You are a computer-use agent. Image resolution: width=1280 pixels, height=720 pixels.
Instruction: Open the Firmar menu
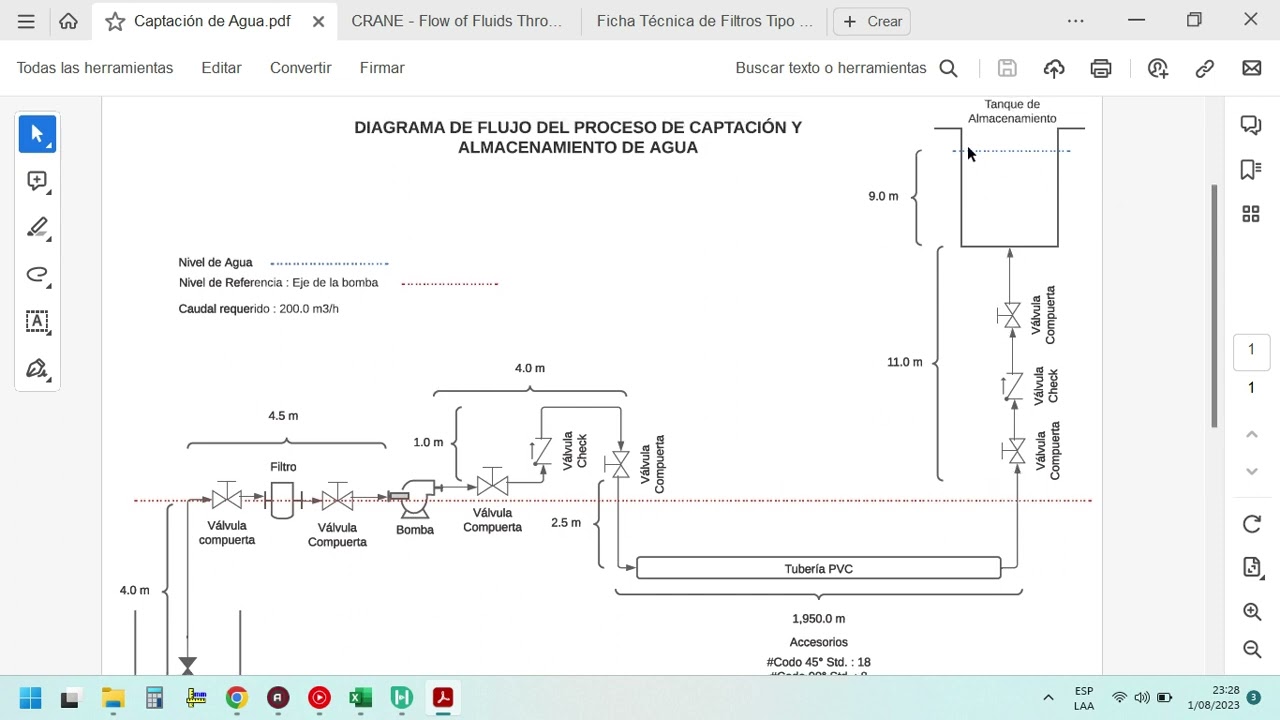click(382, 68)
